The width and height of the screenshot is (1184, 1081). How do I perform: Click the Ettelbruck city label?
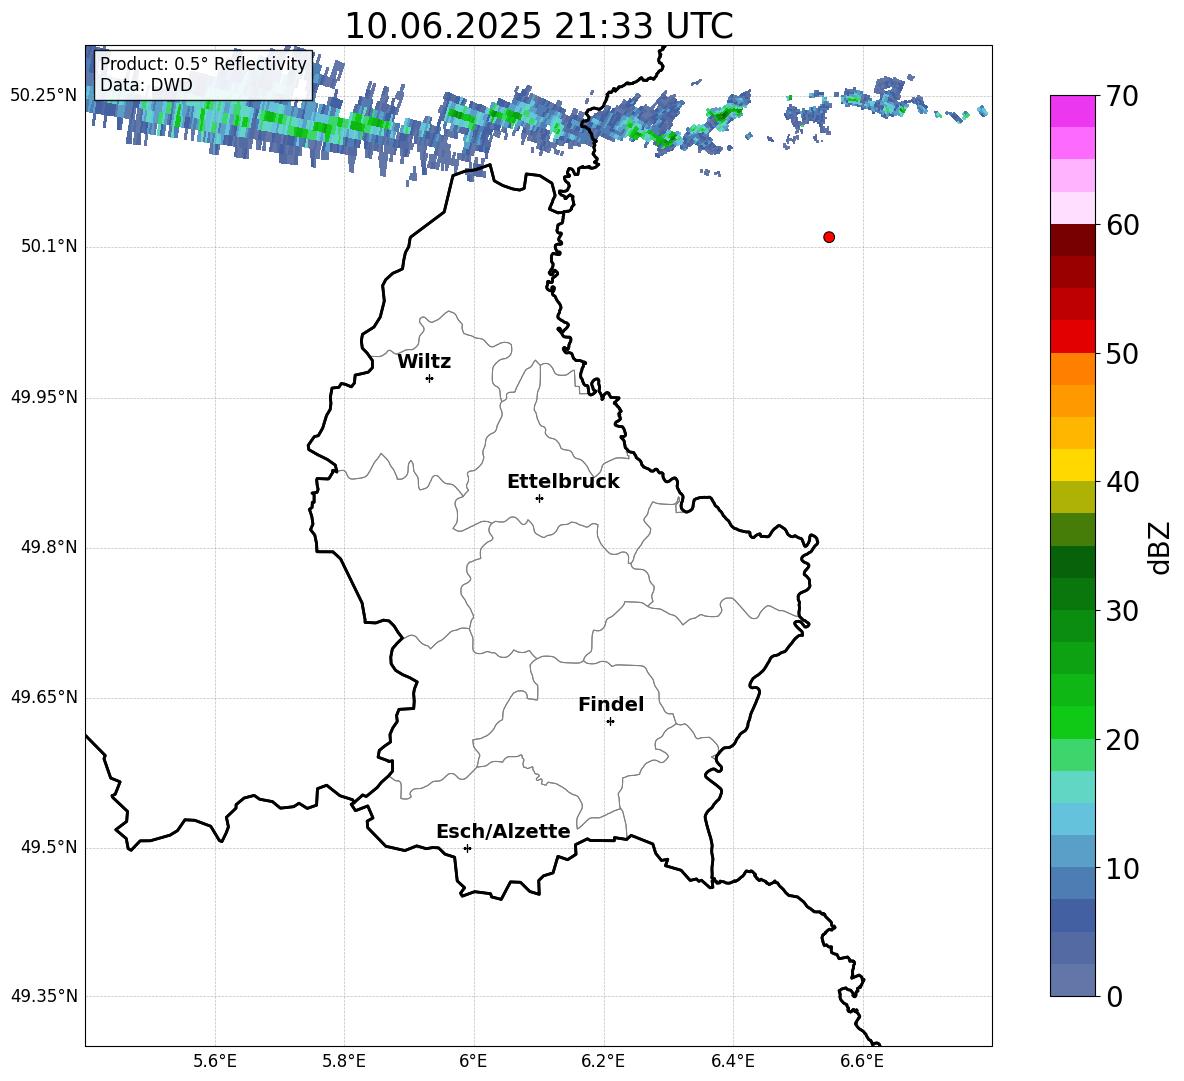click(563, 482)
